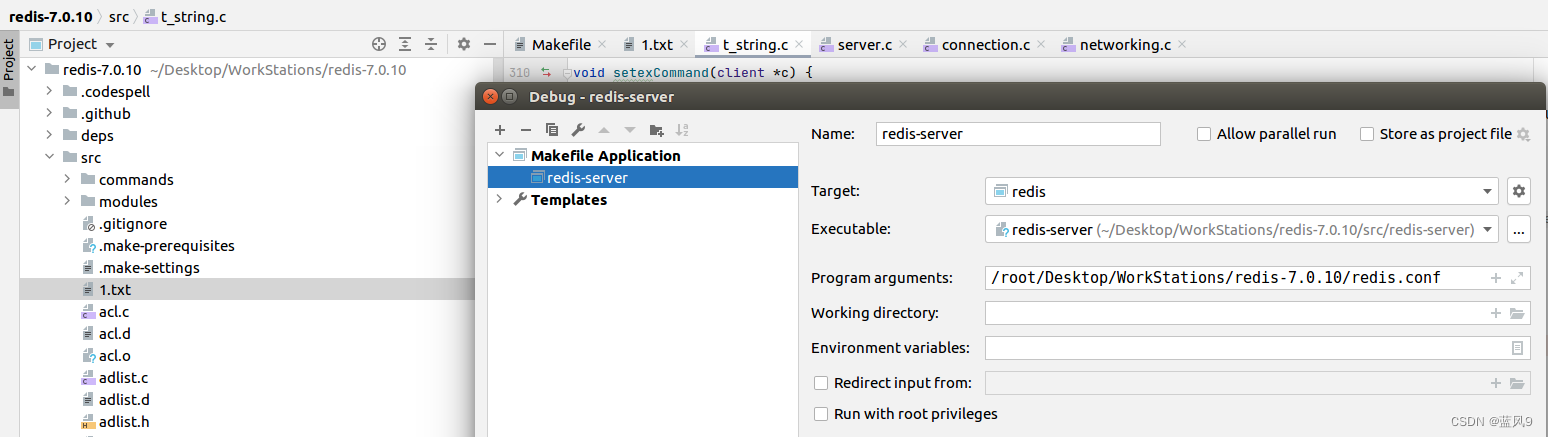The image size is (1548, 437).
Task: Click redis-7.0.10 in breadcrumb
Action: click(x=52, y=17)
